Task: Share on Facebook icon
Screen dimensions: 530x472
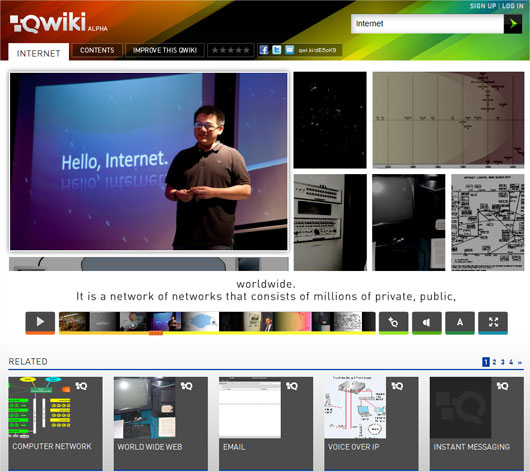Action: click(x=264, y=50)
